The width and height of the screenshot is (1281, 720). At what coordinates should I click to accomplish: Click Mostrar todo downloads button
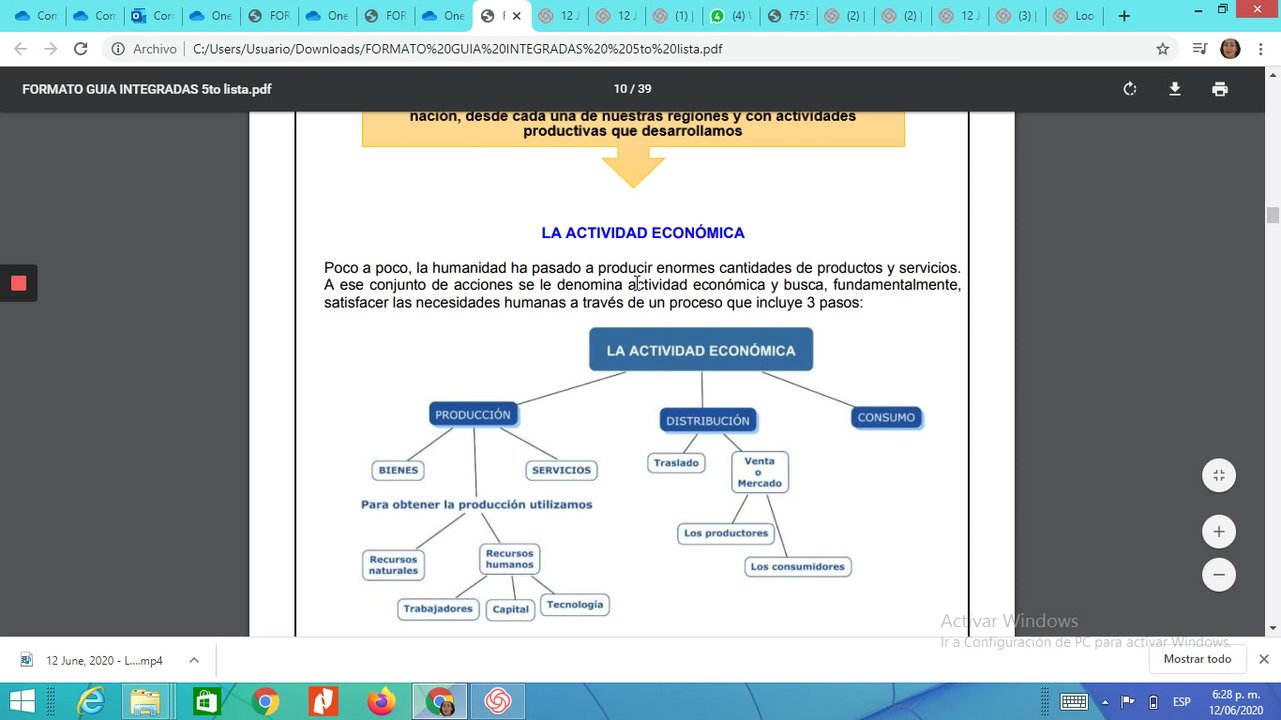(x=1197, y=659)
